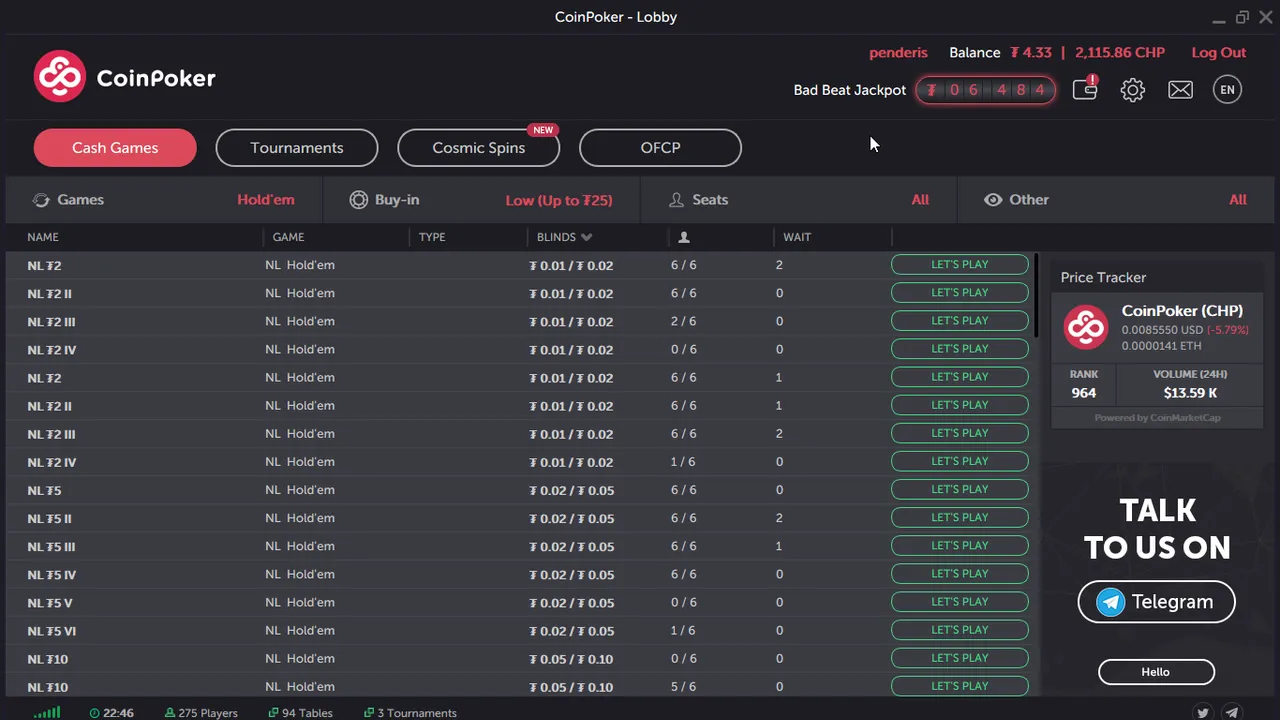1280x720 pixels.
Task: Click the connection signal bars icon
Action: [46, 713]
